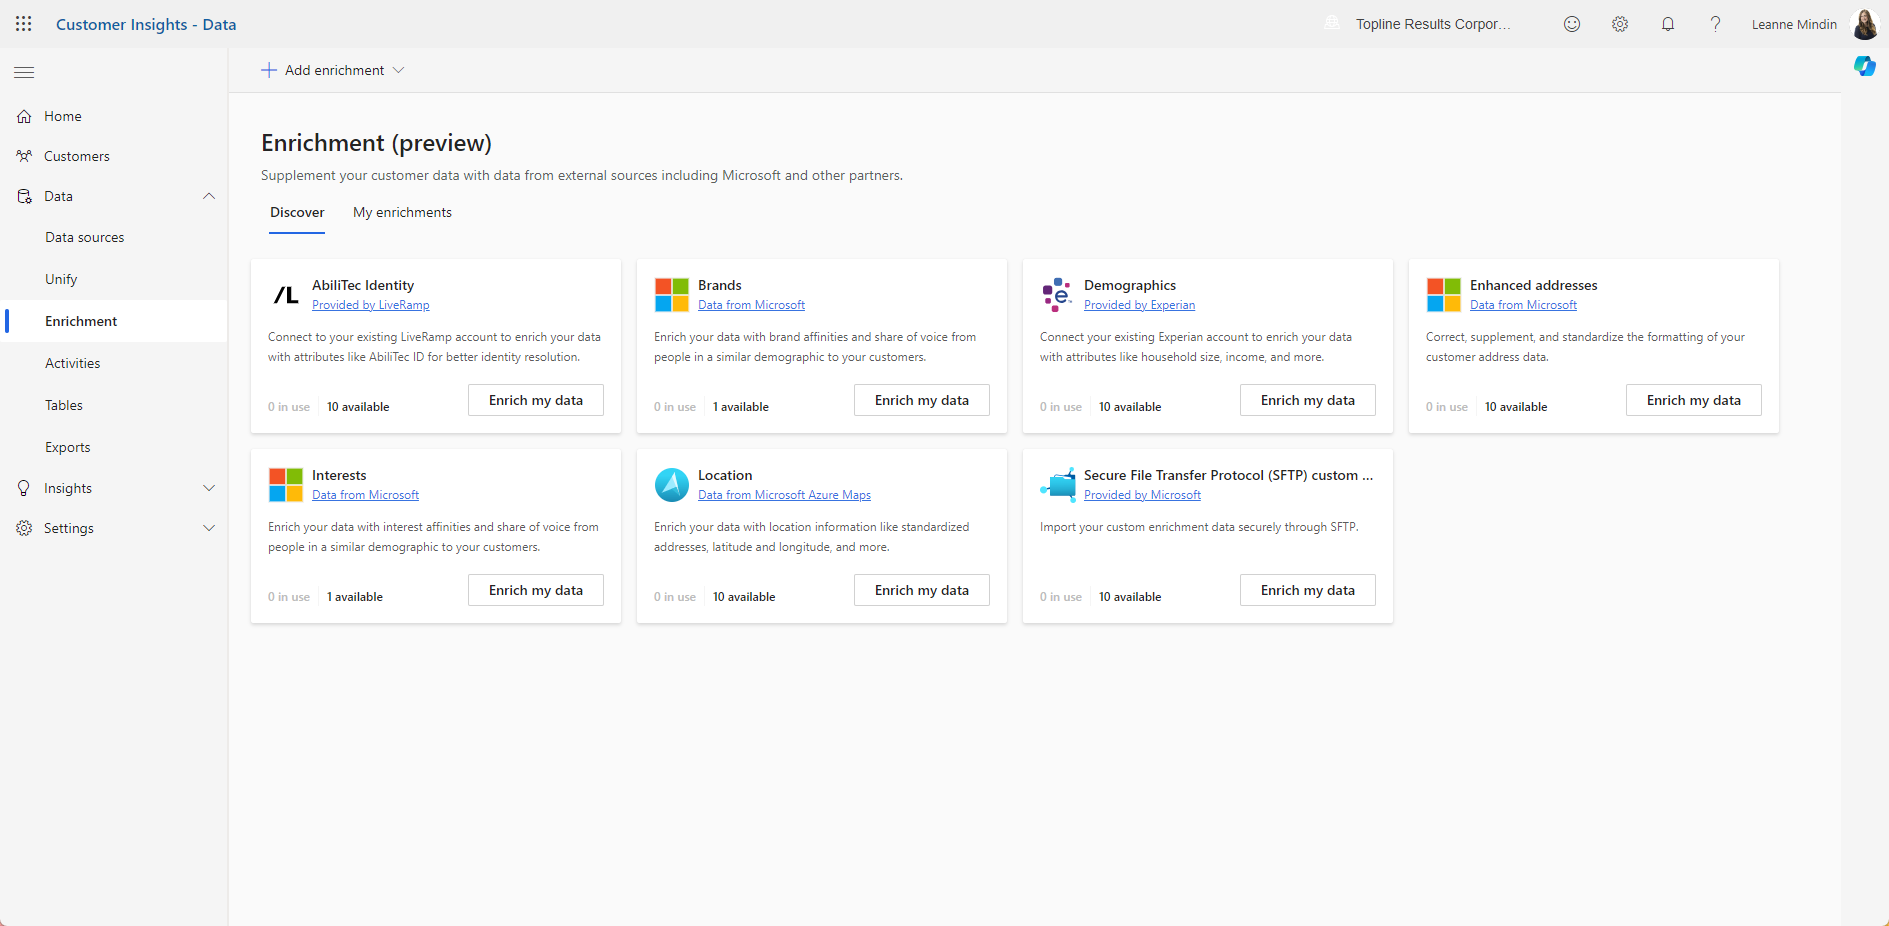Click the Customers people icon

click(x=24, y=156)
